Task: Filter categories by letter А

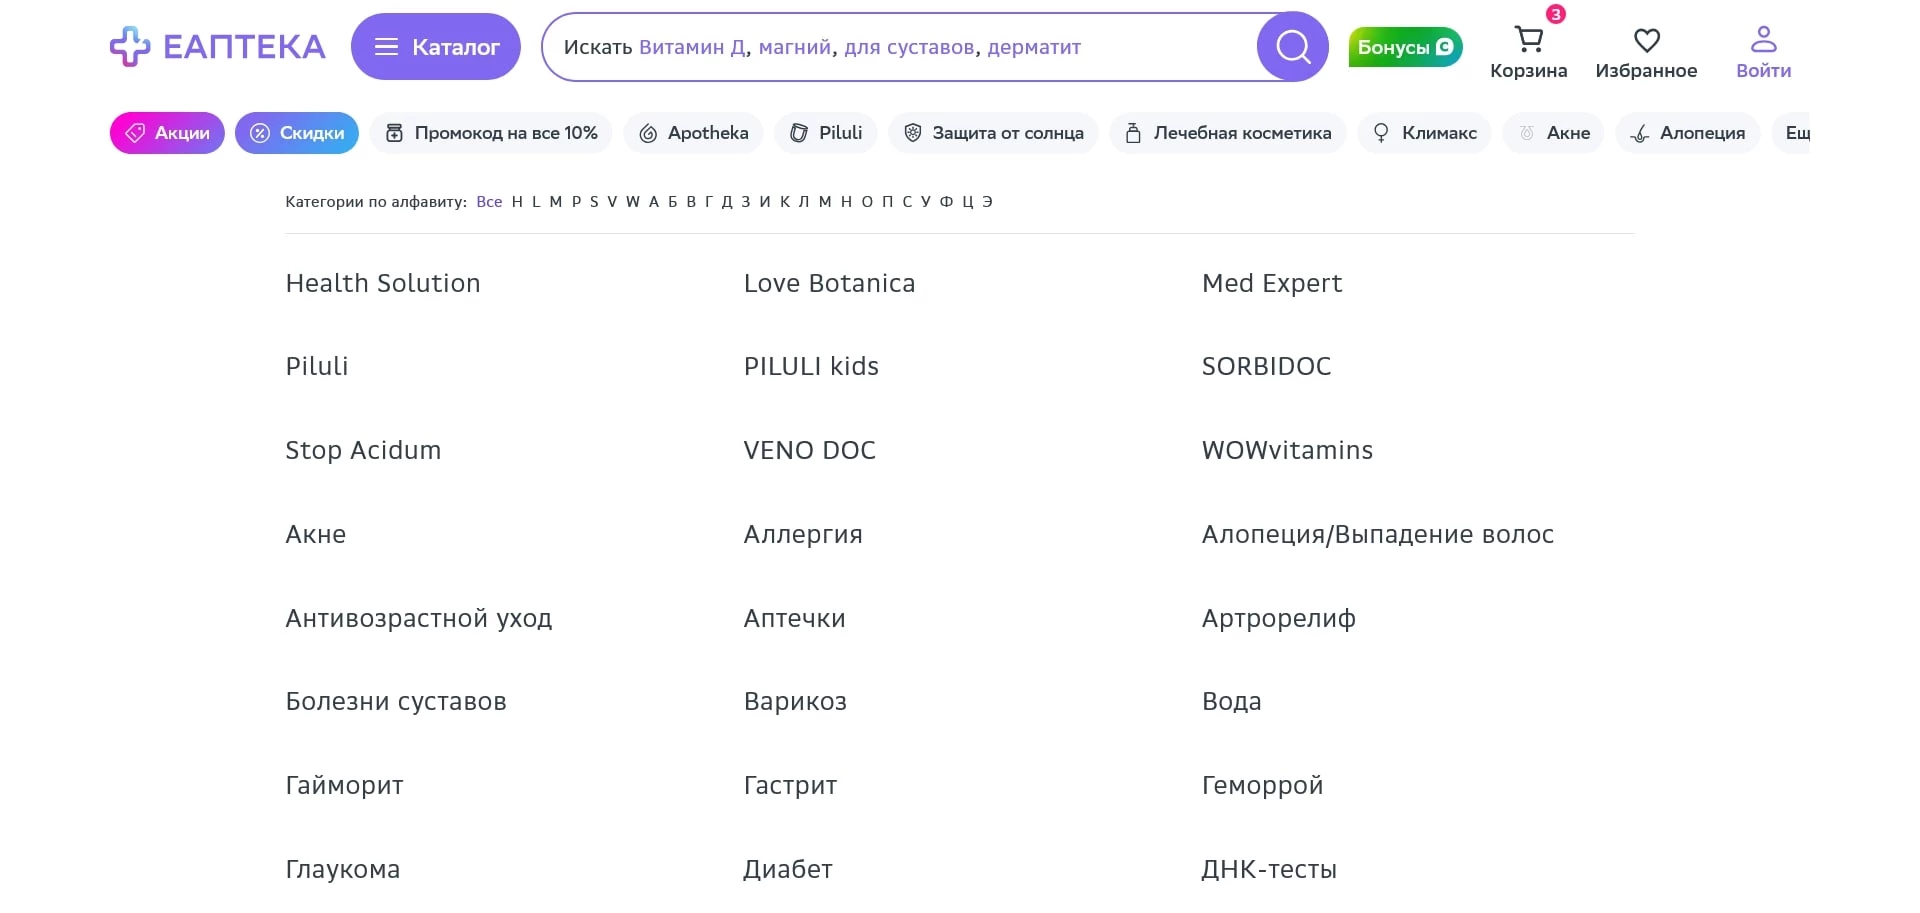Action: coord(654,202)
